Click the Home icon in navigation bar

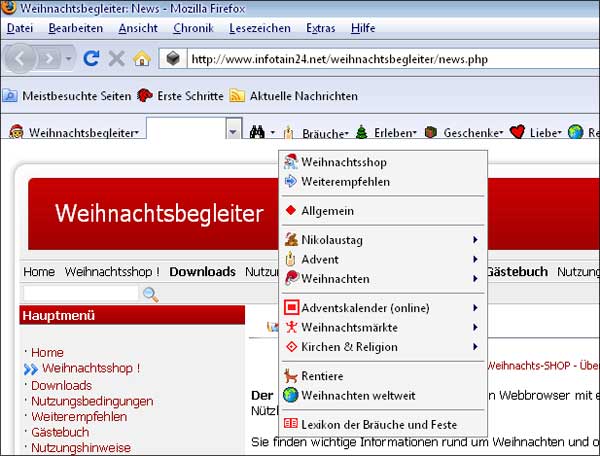coord(142,59)
